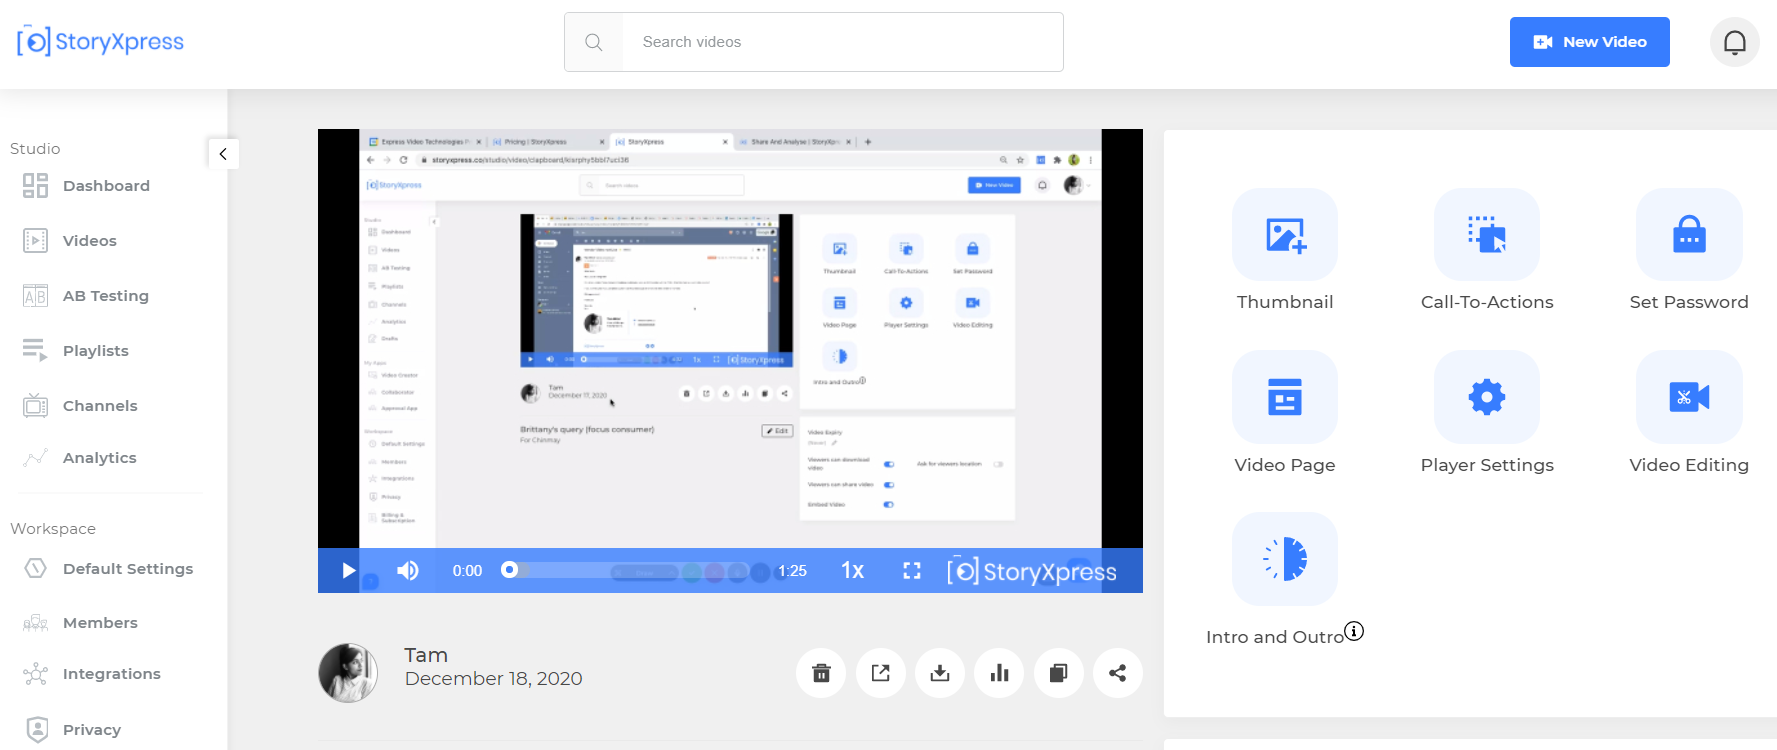Screen dimensions: 1777x750
Task: Open the Set Password lock icon
Action: point(1689,235)
